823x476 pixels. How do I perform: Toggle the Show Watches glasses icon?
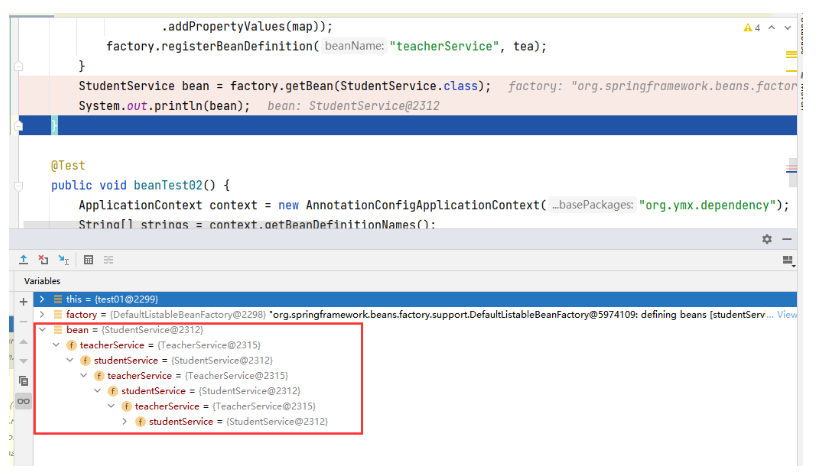coord(23,401)
